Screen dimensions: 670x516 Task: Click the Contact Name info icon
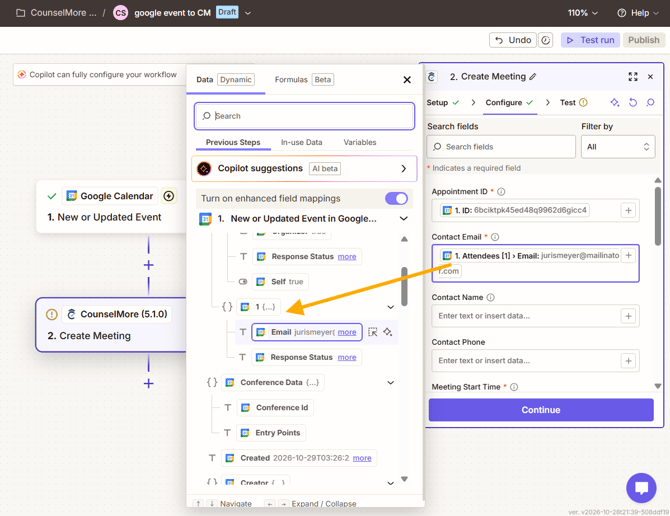(491, 297)
